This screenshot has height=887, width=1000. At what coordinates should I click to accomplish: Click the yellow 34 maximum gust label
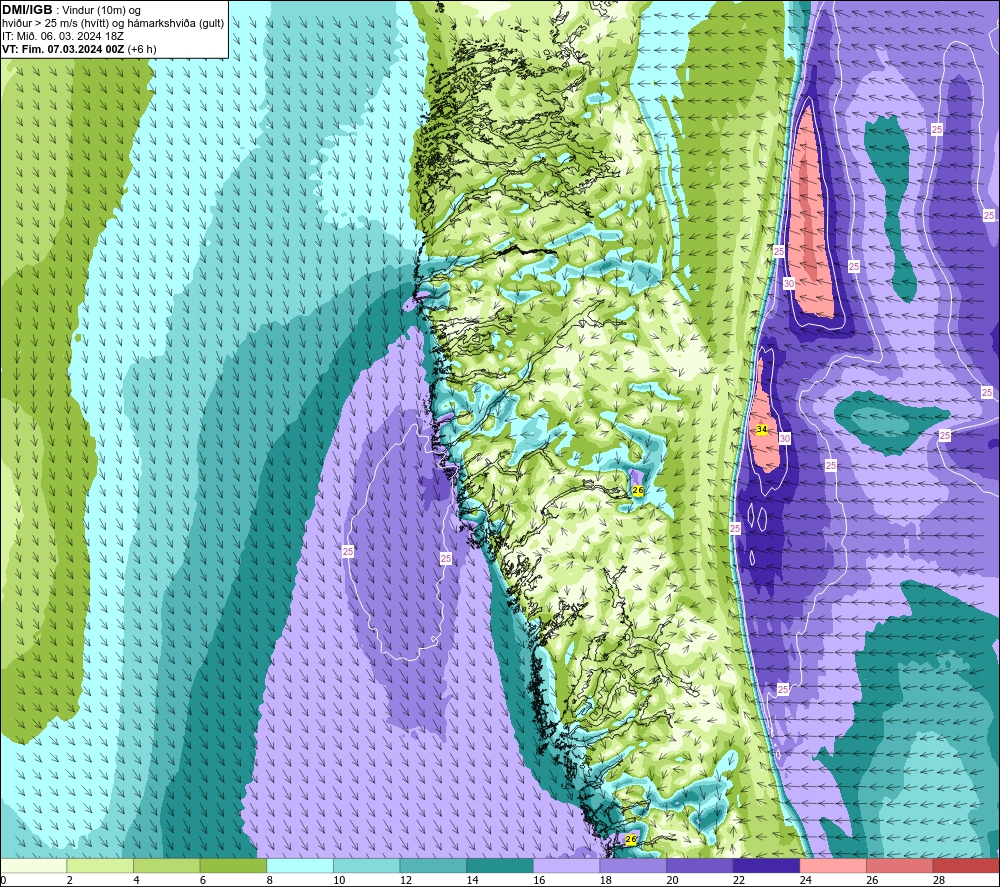[761, 429]
